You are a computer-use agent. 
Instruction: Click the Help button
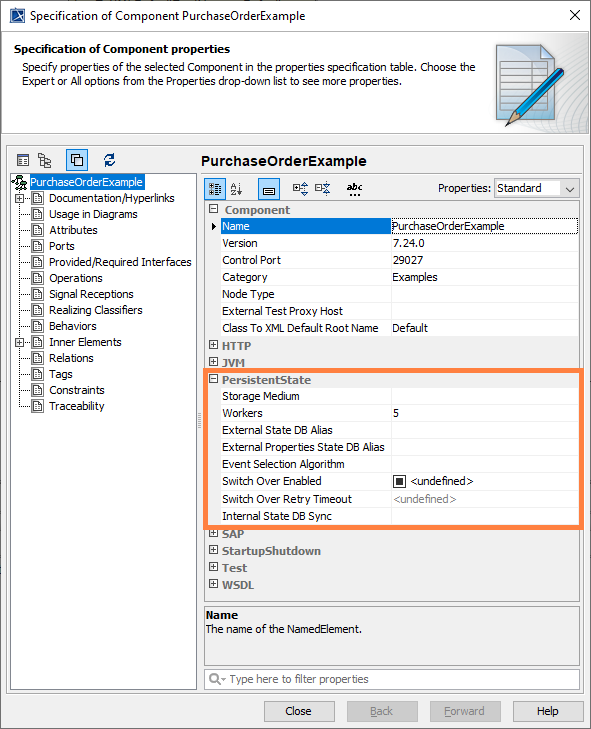pos(548,711)
